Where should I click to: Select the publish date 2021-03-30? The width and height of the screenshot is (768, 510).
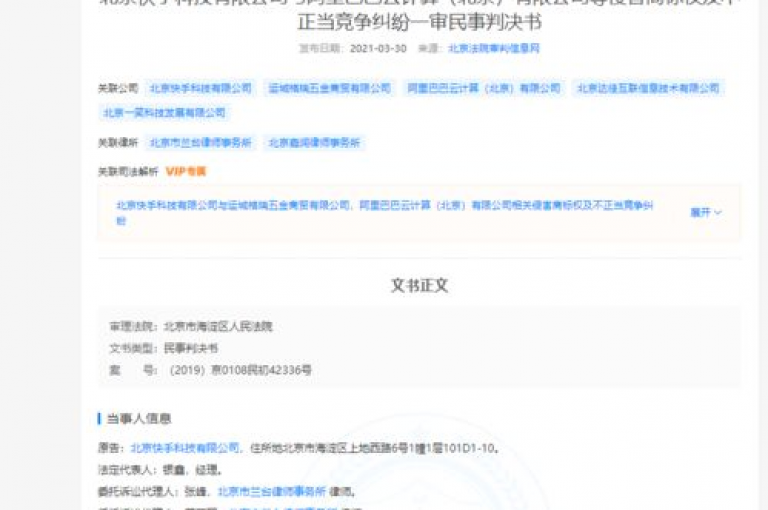[x=378, y=48]
